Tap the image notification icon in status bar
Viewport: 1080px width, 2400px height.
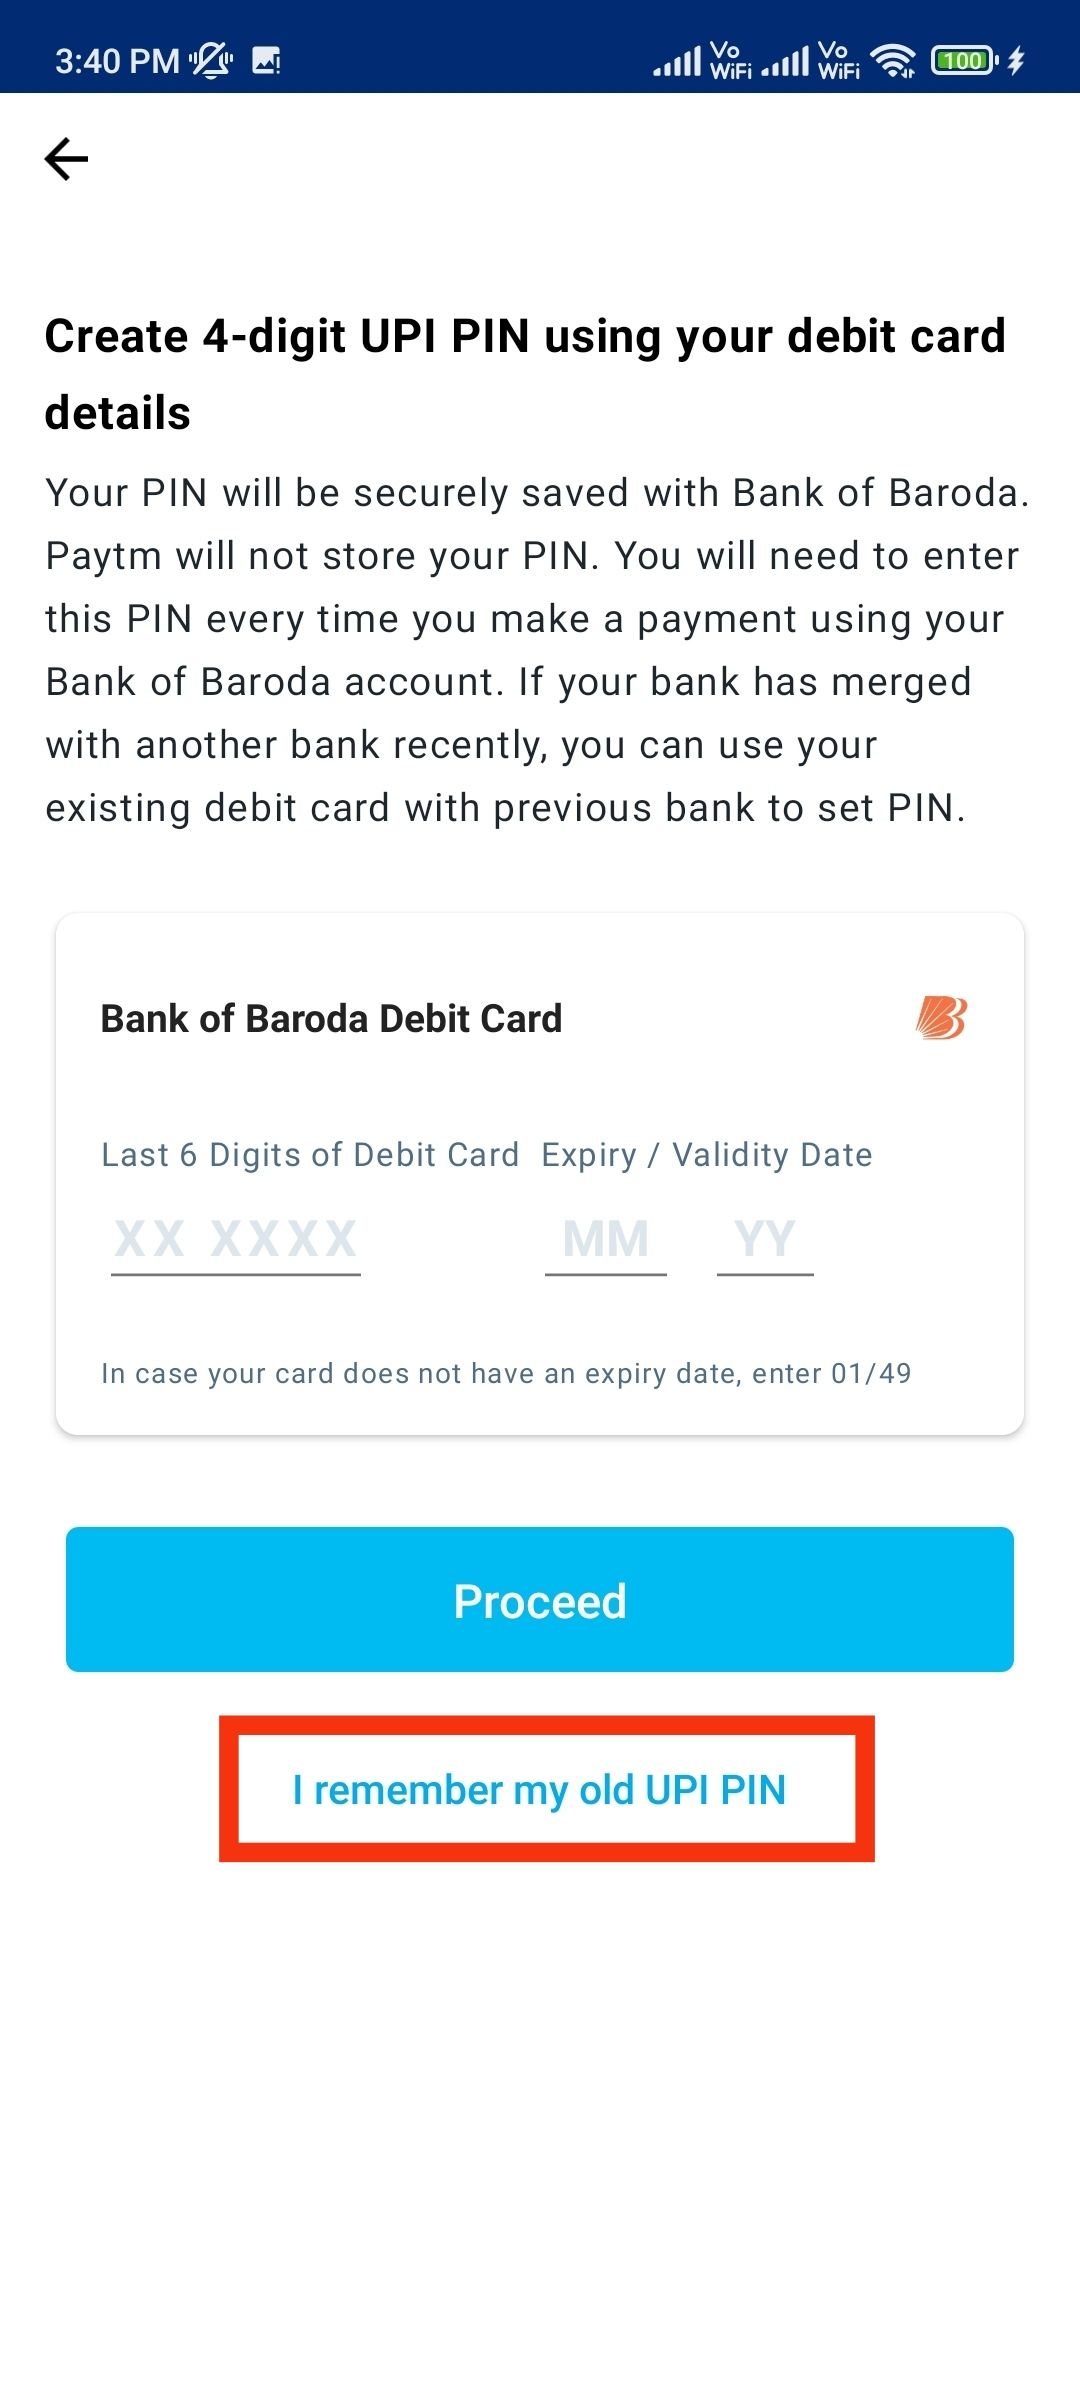[x=266, y=61]
